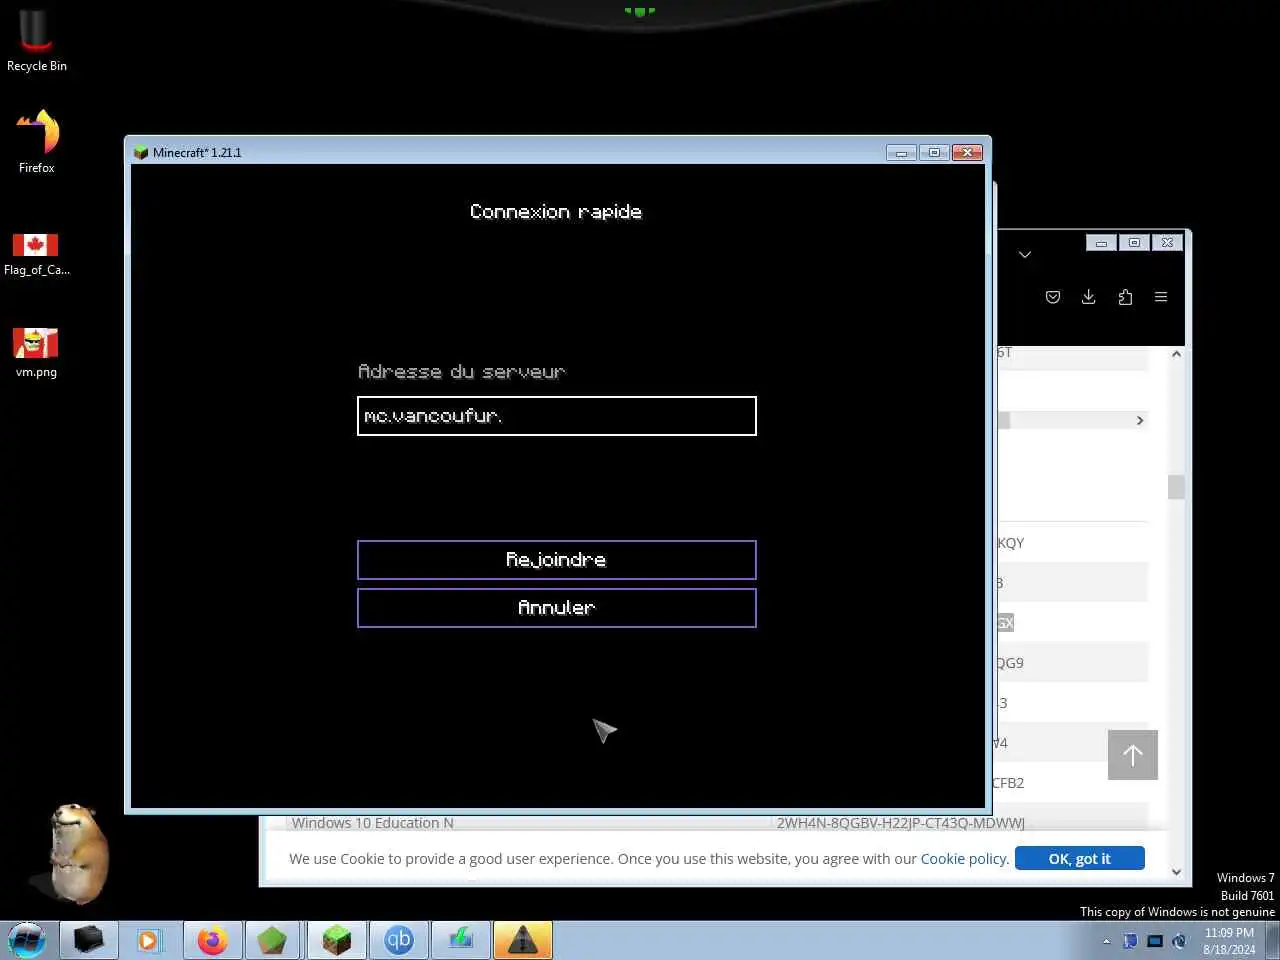Maximize the Minecraft window

click(x=934, y=152)
